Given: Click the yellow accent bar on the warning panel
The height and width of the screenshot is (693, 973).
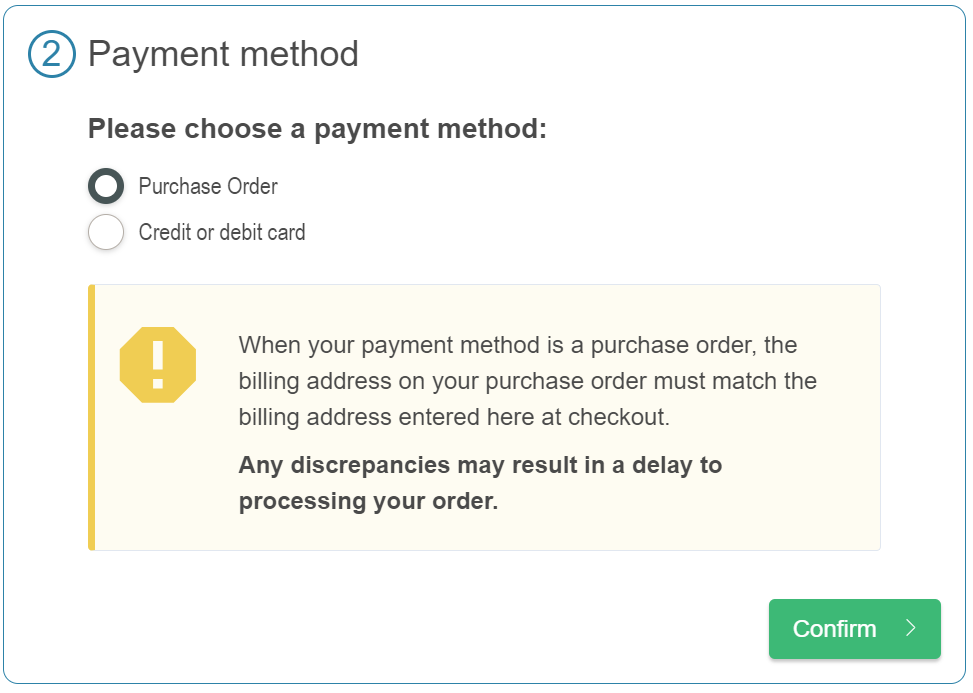Looking at the screenshot, I should (91, 417).
